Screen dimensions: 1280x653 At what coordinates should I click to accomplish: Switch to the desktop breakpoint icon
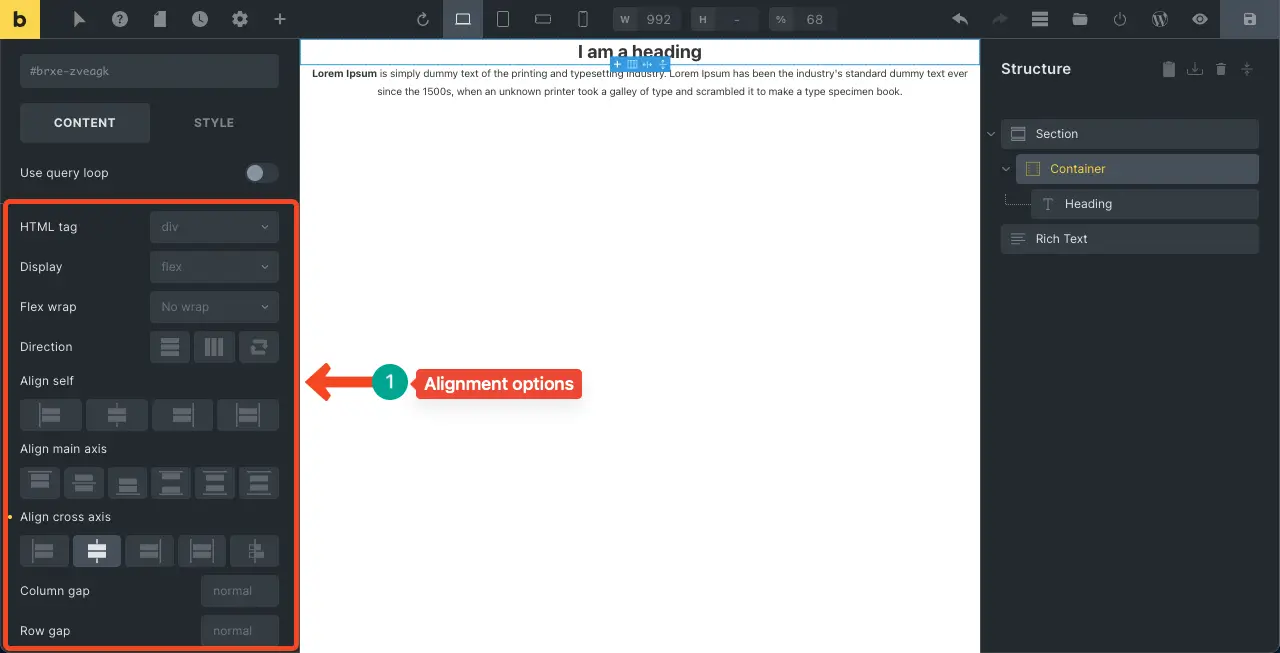coord(463,19)
